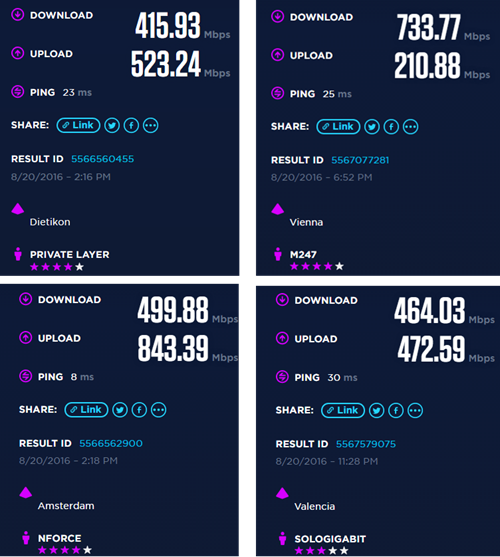500x557 pixels.
Task: Open result ID 5567077281
Action: 360,160
